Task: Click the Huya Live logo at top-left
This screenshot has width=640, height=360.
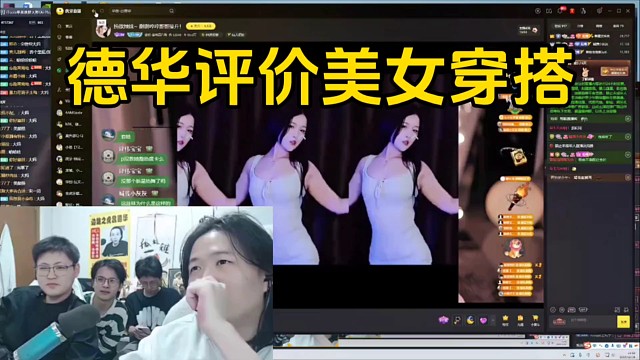Action: [x=69, y=11]
